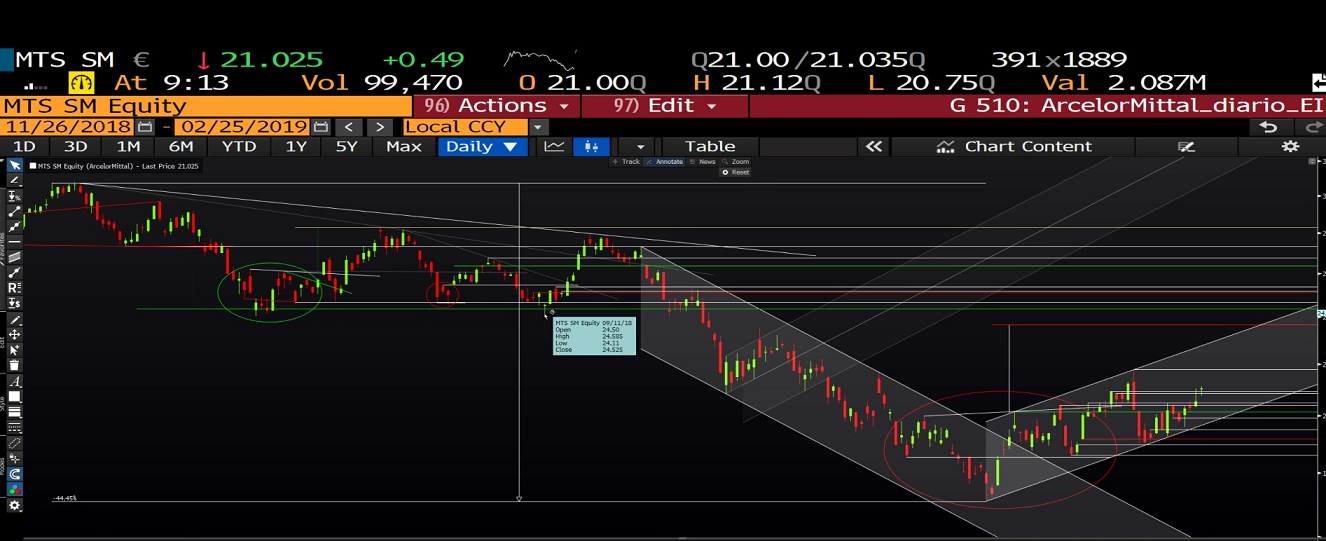Expand the Local CCY currency dropdown arrow

[539, 127]
